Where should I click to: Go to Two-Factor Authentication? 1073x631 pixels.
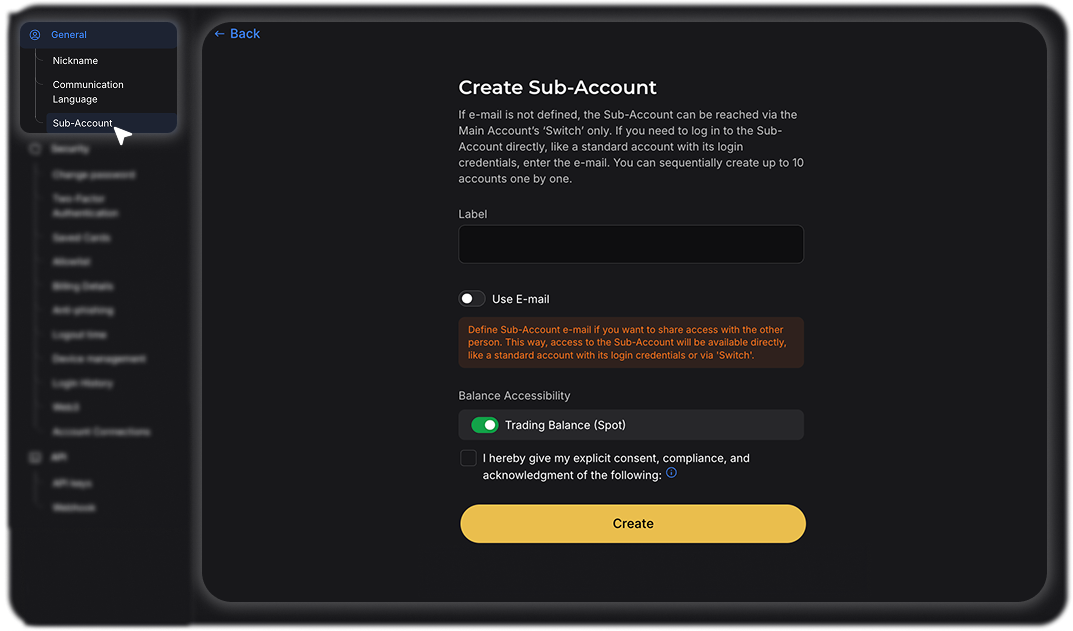point(85,206)
